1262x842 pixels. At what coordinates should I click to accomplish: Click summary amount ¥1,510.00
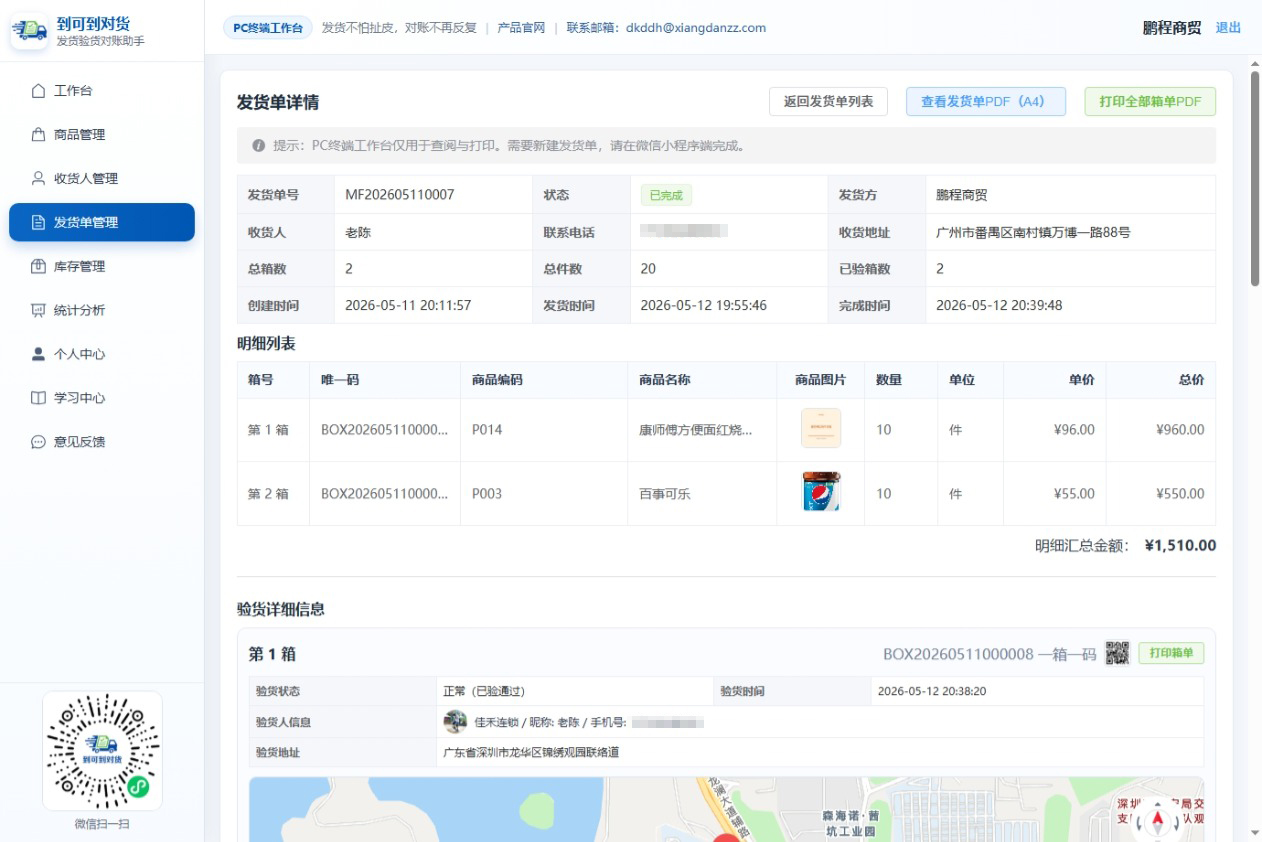[x=1180, y=546]
